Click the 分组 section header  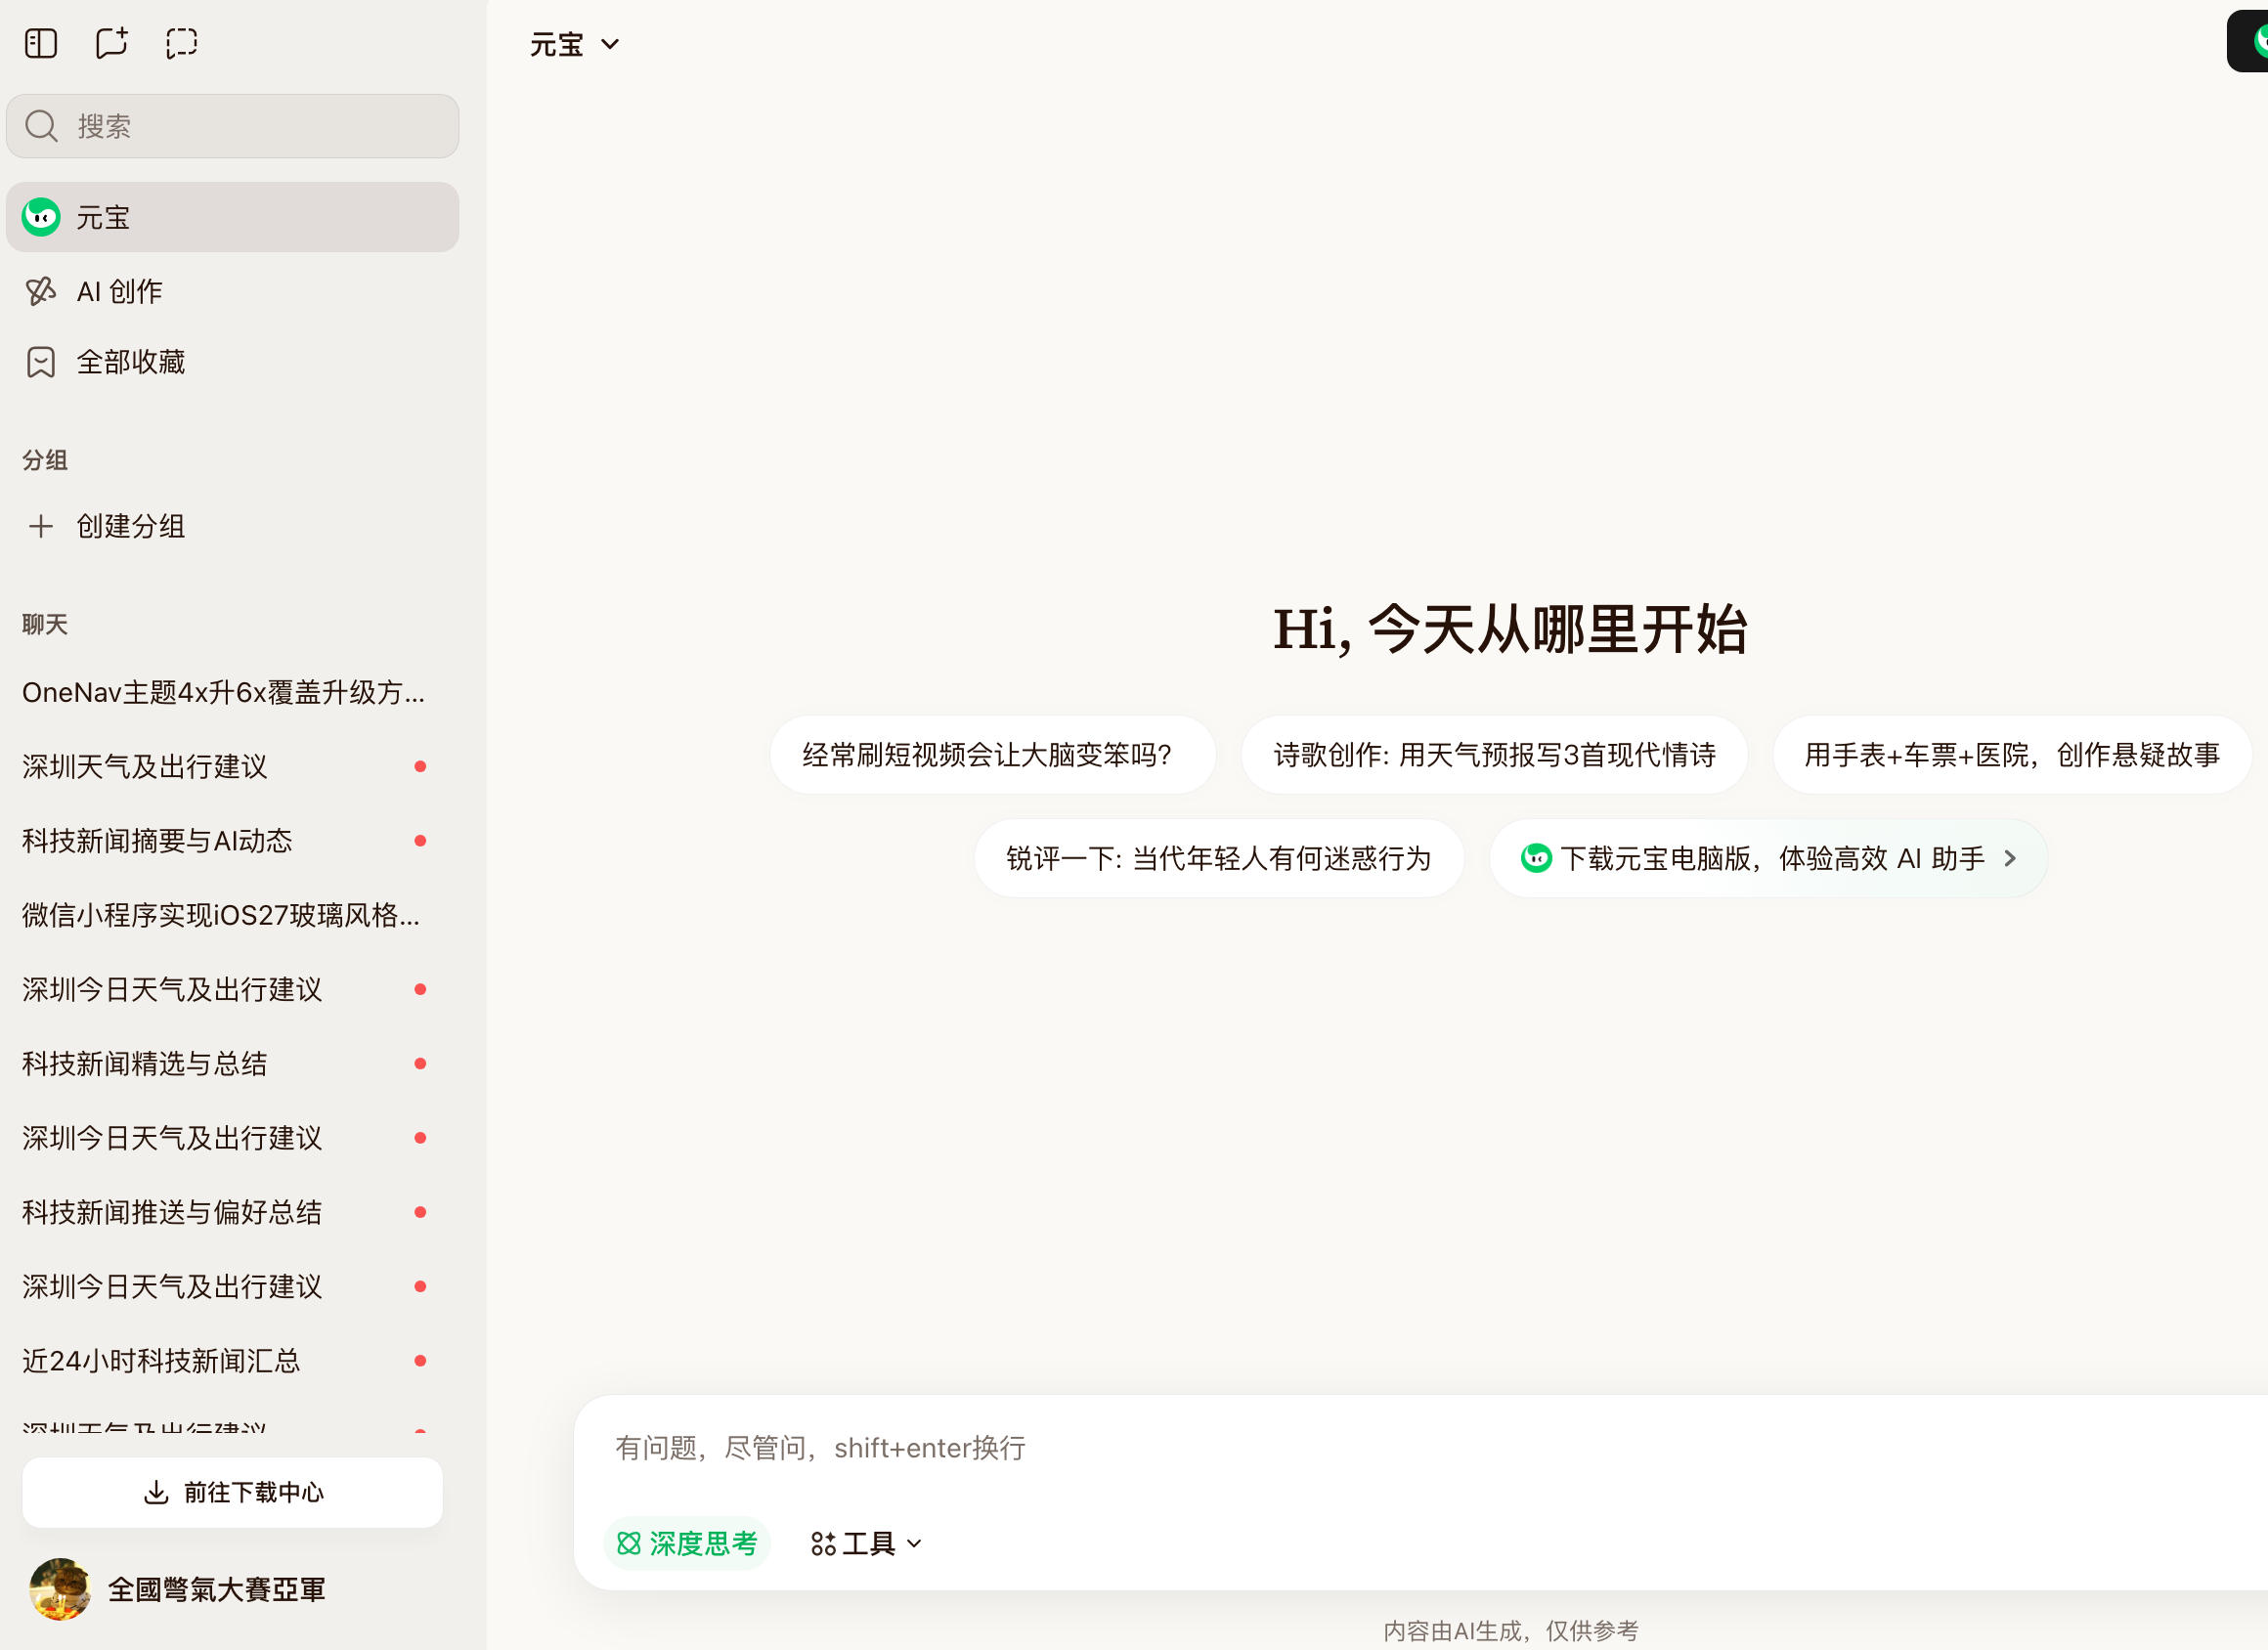(45, 460)
